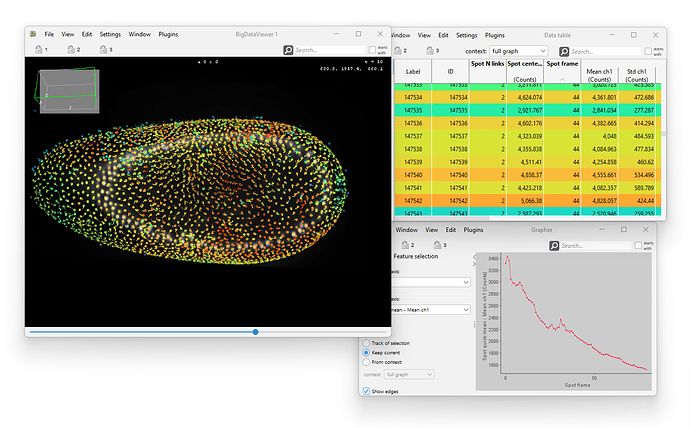Open Plugins menu in Data table window
This screenshot has height=428, width=690.
(495, 35)
